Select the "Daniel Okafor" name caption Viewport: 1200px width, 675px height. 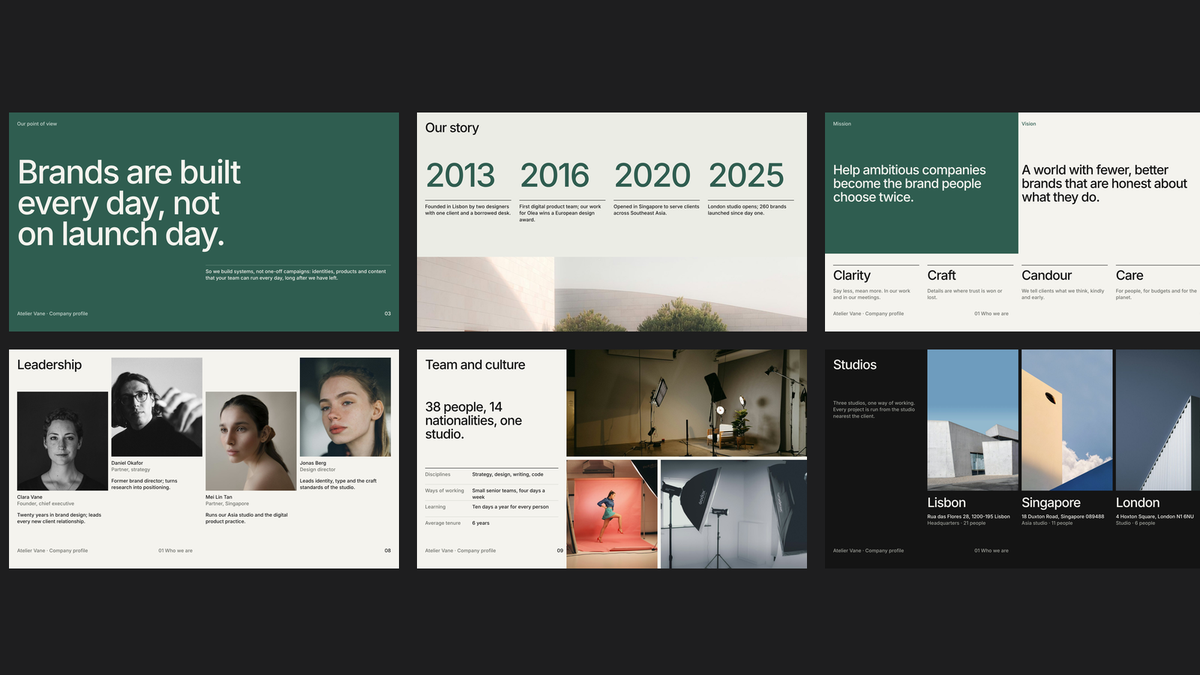[x=127, y=463]
